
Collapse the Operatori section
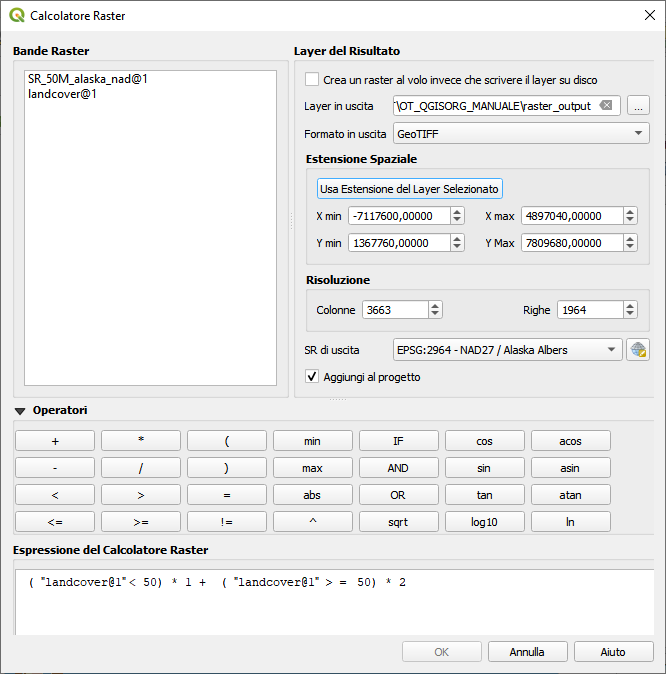(20, 411)
